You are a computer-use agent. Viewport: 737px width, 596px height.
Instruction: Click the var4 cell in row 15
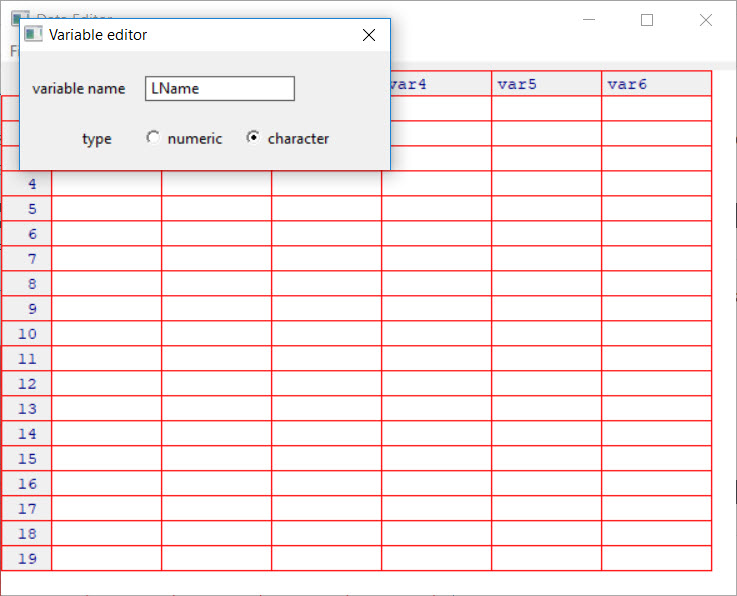point(436,459)
